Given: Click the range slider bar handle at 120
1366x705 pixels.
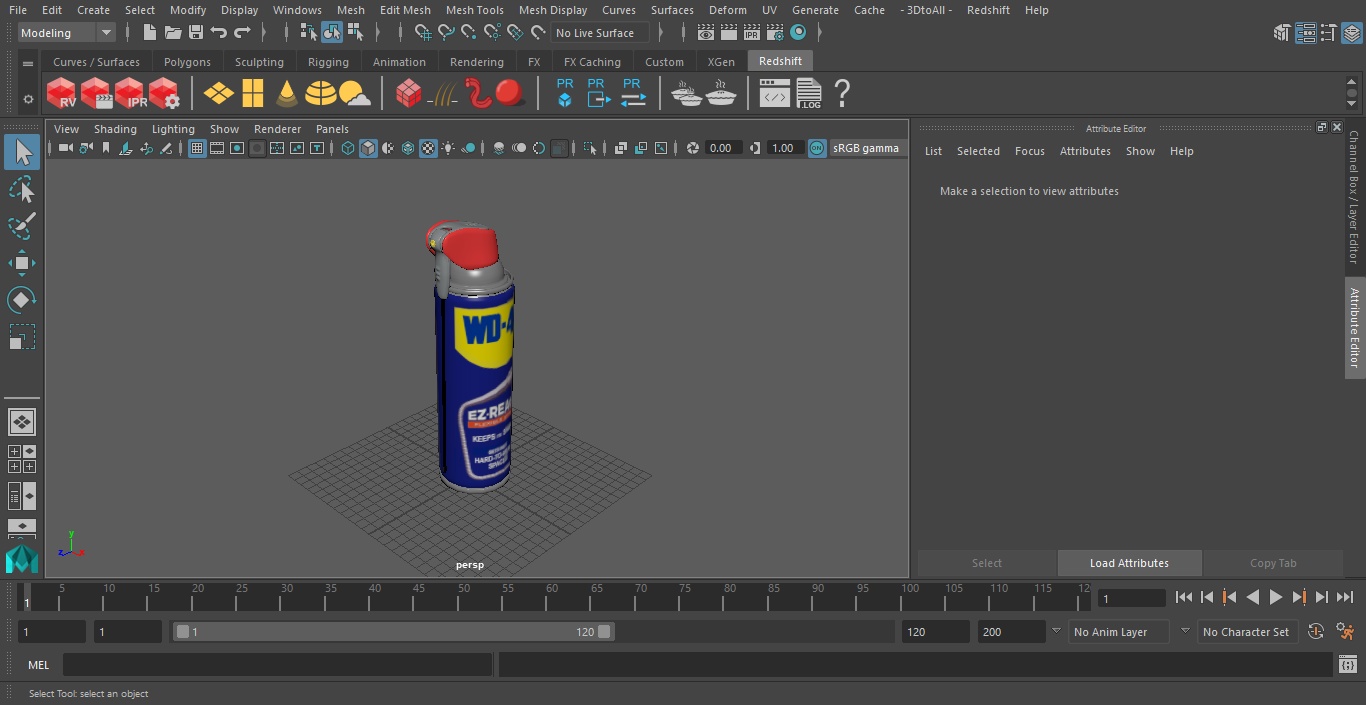Looking at the screenshot, I should (604, 632).
